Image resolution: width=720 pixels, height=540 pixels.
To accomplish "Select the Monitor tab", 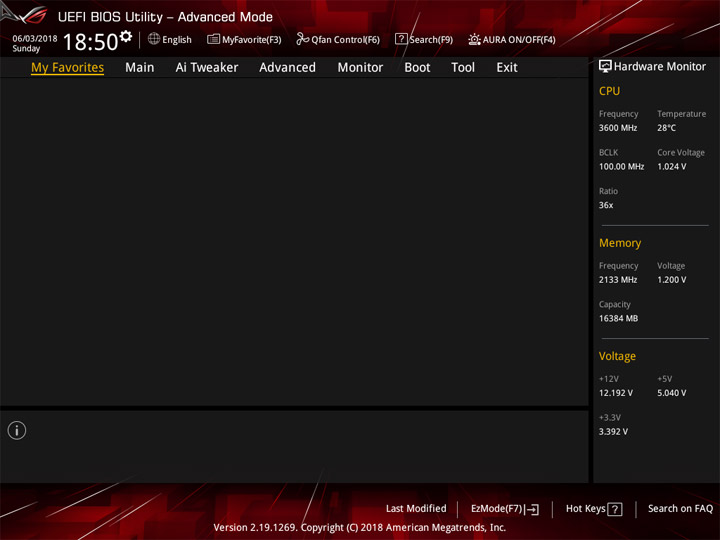I will [x=360, y=68].
